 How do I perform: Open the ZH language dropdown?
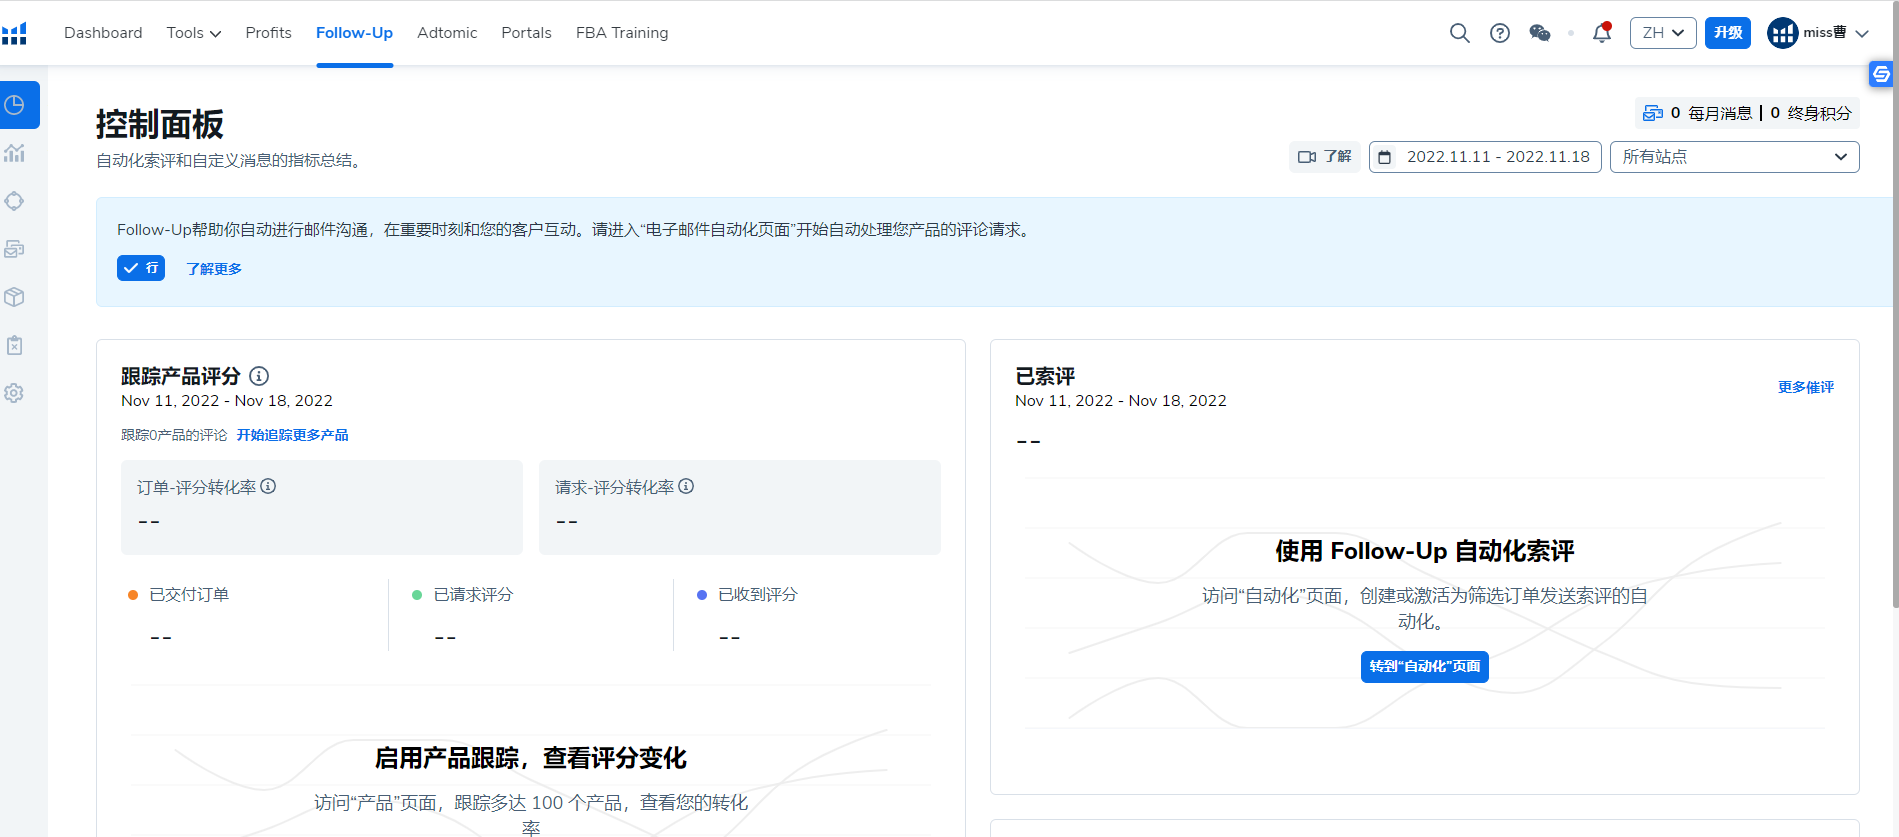(x=1663, y=33)
